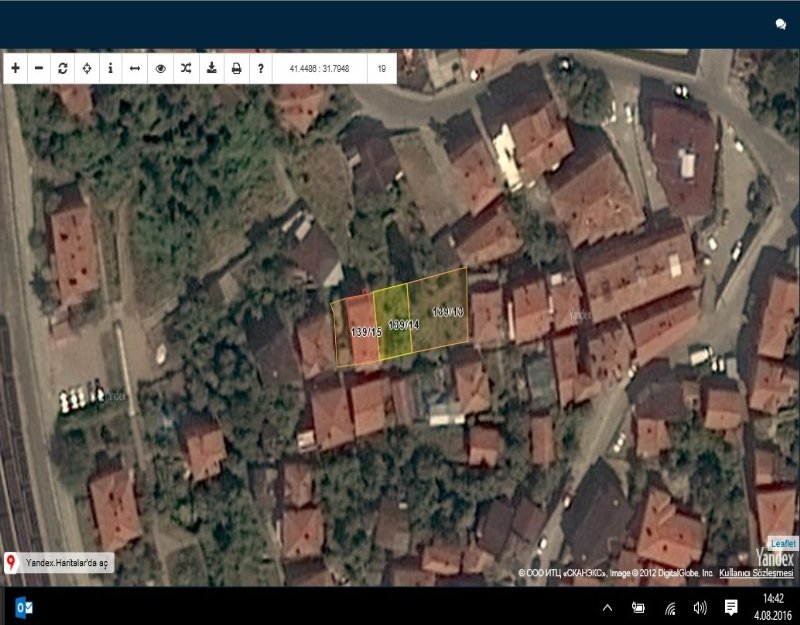Open the chat bubbles icon in header
The image size is (800, 625).
(780, 24)
